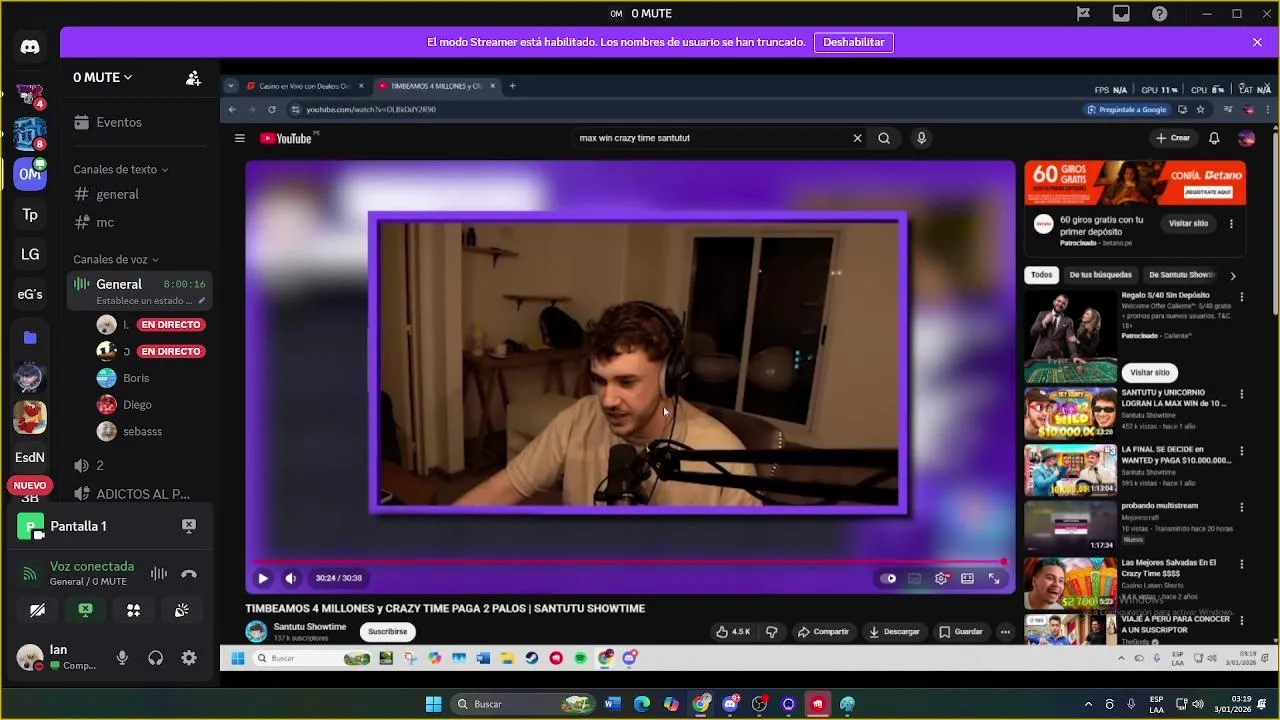
Task: Stop streaming via icon beside Pantalla 1
Action: click(x=188, y=526)
